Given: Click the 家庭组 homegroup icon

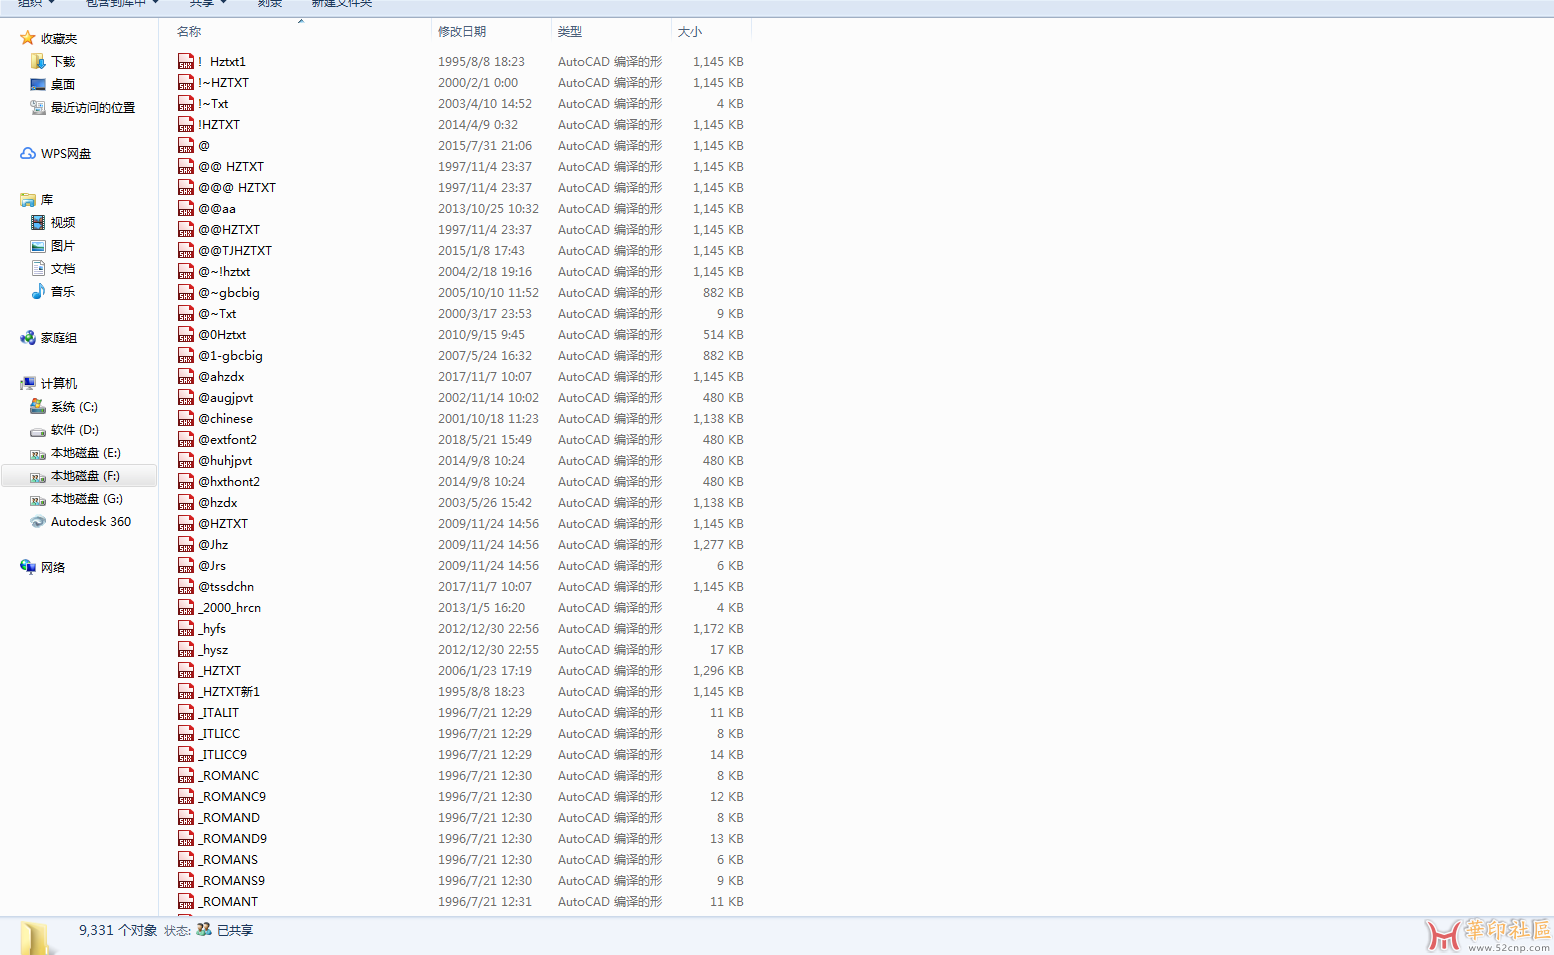Looking at the screenshot, I should pyautogui.click(x=28, y=338).
